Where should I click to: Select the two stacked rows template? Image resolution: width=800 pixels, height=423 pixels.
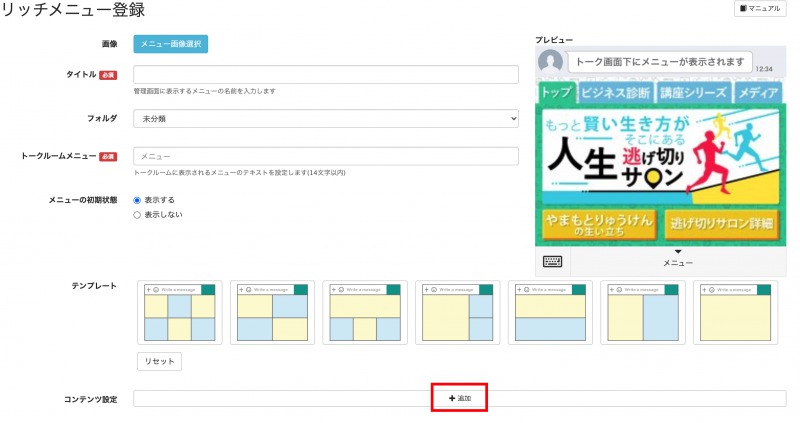[549, 313]
